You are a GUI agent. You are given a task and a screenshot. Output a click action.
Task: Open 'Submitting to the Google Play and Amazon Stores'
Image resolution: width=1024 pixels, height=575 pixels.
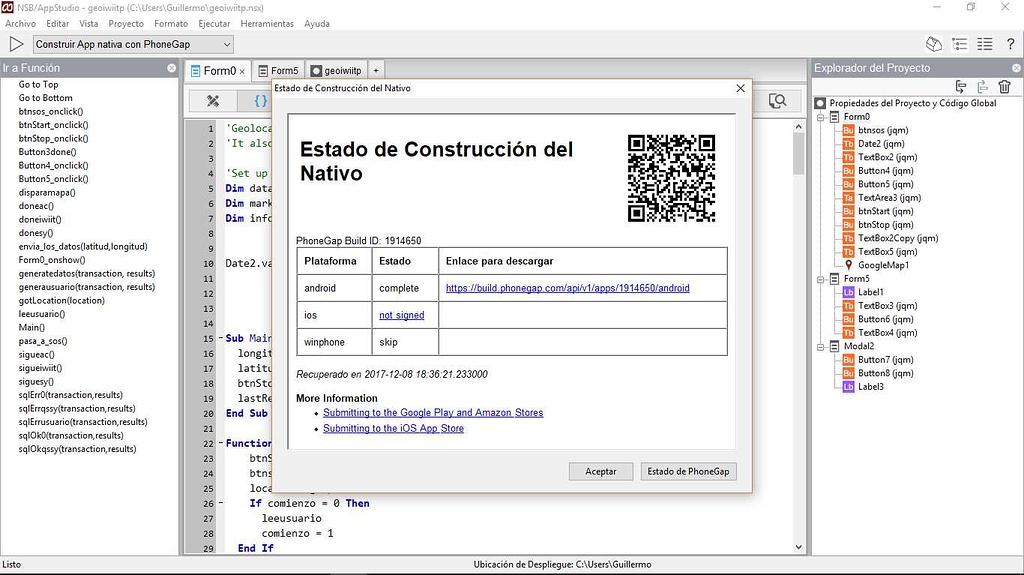(433, 413)
